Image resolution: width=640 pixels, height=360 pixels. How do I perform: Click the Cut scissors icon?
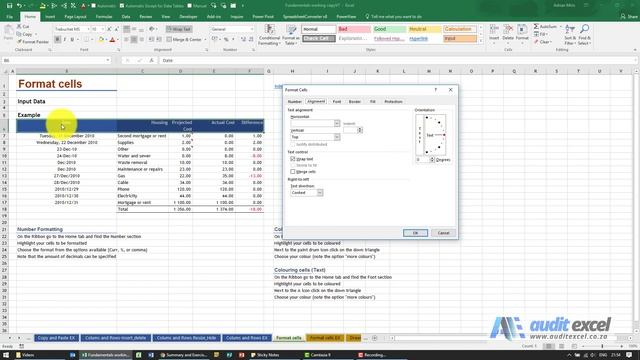pos(19,27)
